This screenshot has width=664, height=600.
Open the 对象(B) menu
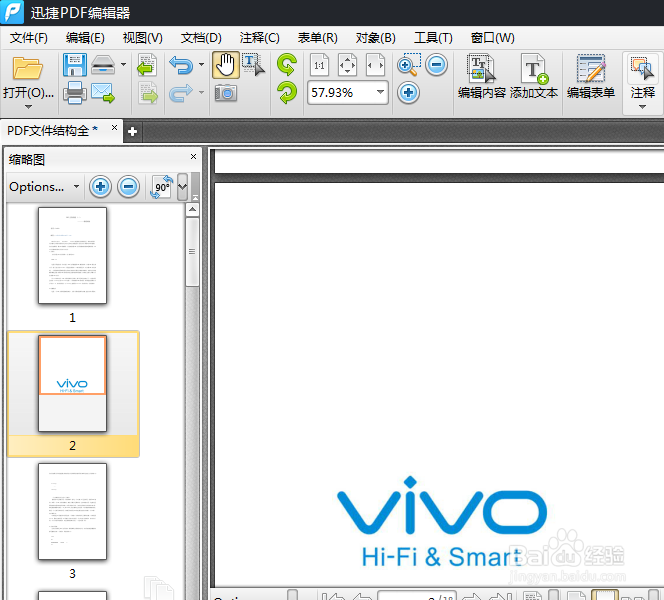click(376, 38)
